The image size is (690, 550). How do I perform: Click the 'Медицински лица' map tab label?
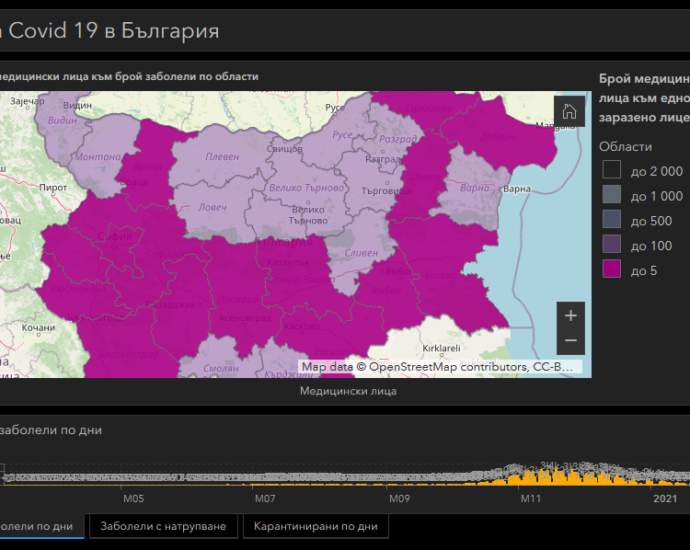point(348,391)
